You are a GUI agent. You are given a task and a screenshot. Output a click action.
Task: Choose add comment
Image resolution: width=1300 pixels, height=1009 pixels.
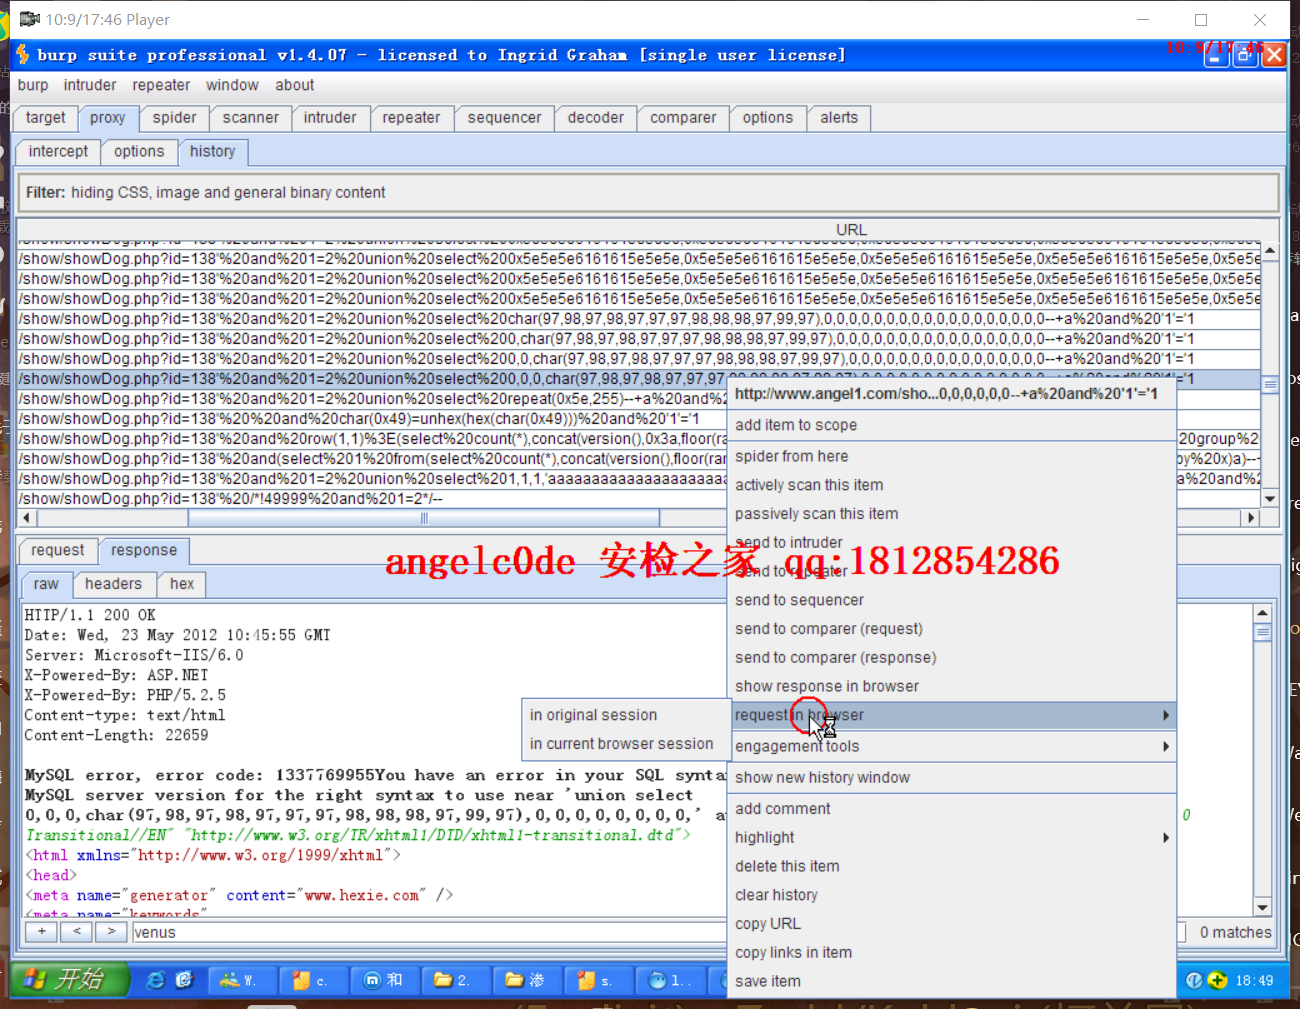[951, 810]
